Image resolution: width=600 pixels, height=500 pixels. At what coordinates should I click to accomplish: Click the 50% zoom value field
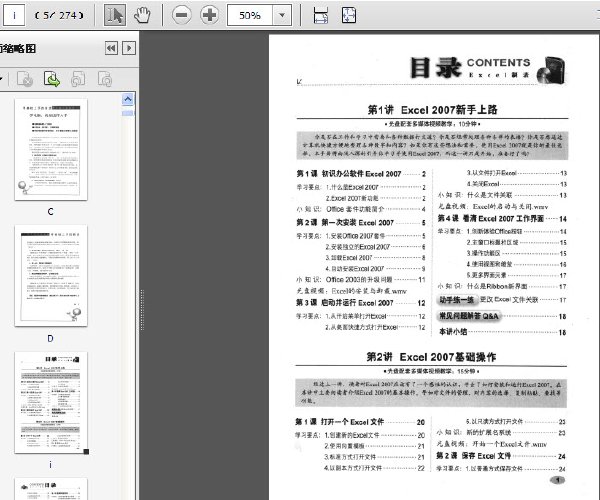point(250,15)
